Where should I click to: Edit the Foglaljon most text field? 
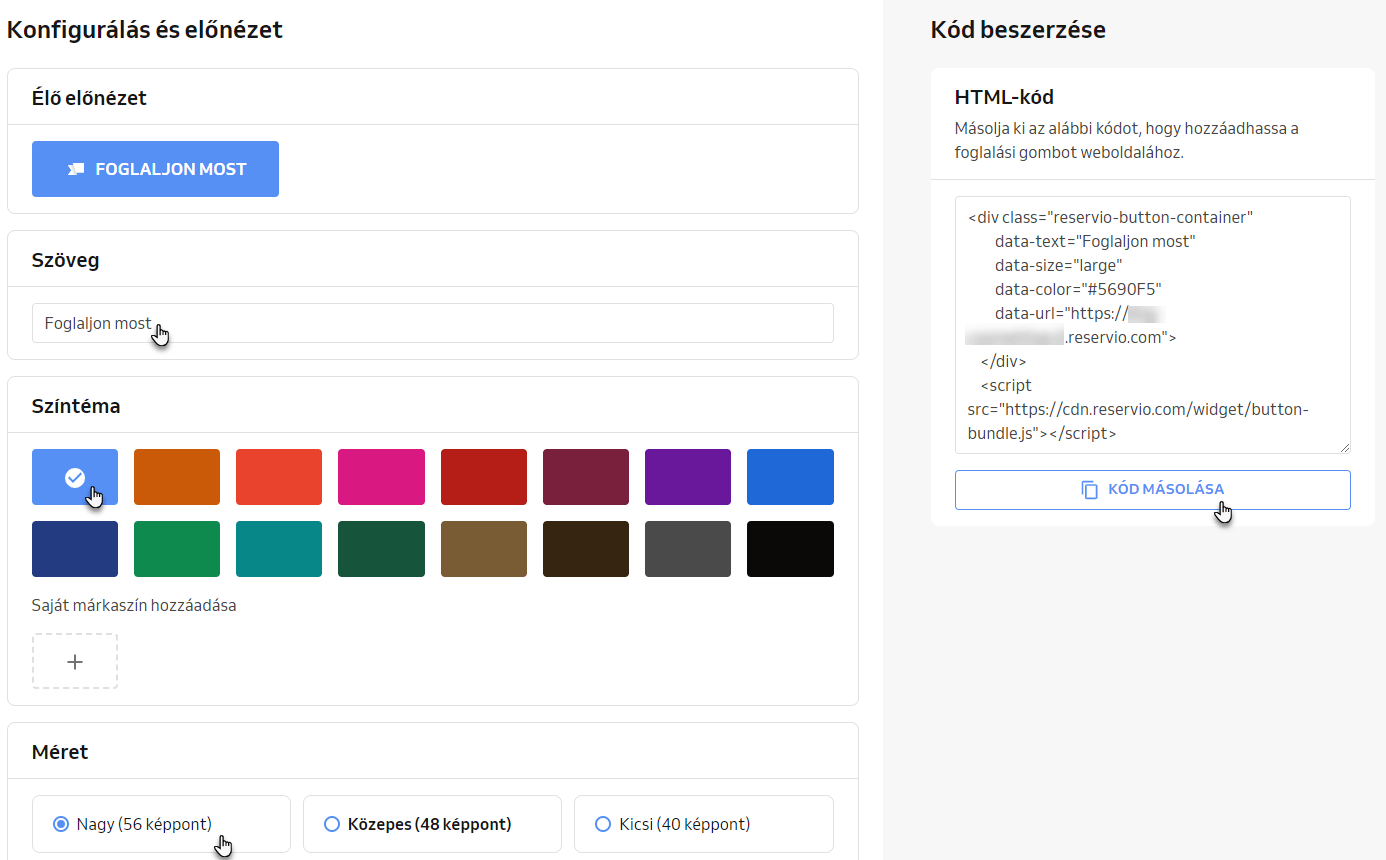pos(432,323)
